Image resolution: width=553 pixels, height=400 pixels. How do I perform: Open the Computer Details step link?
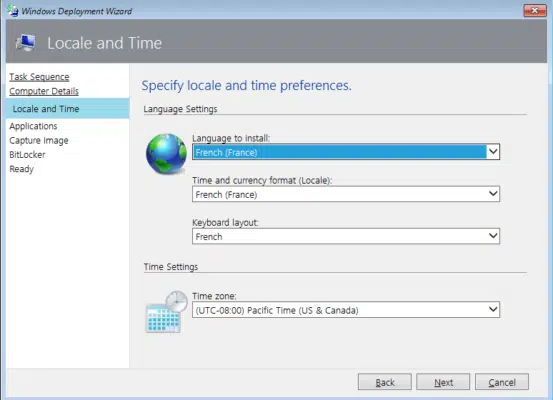[x=44, y=91]
